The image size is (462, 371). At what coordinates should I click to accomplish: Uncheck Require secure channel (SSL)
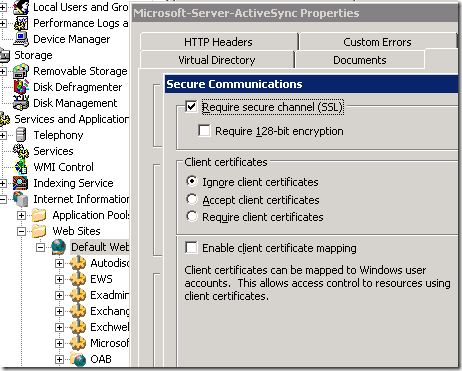point(191,107)
